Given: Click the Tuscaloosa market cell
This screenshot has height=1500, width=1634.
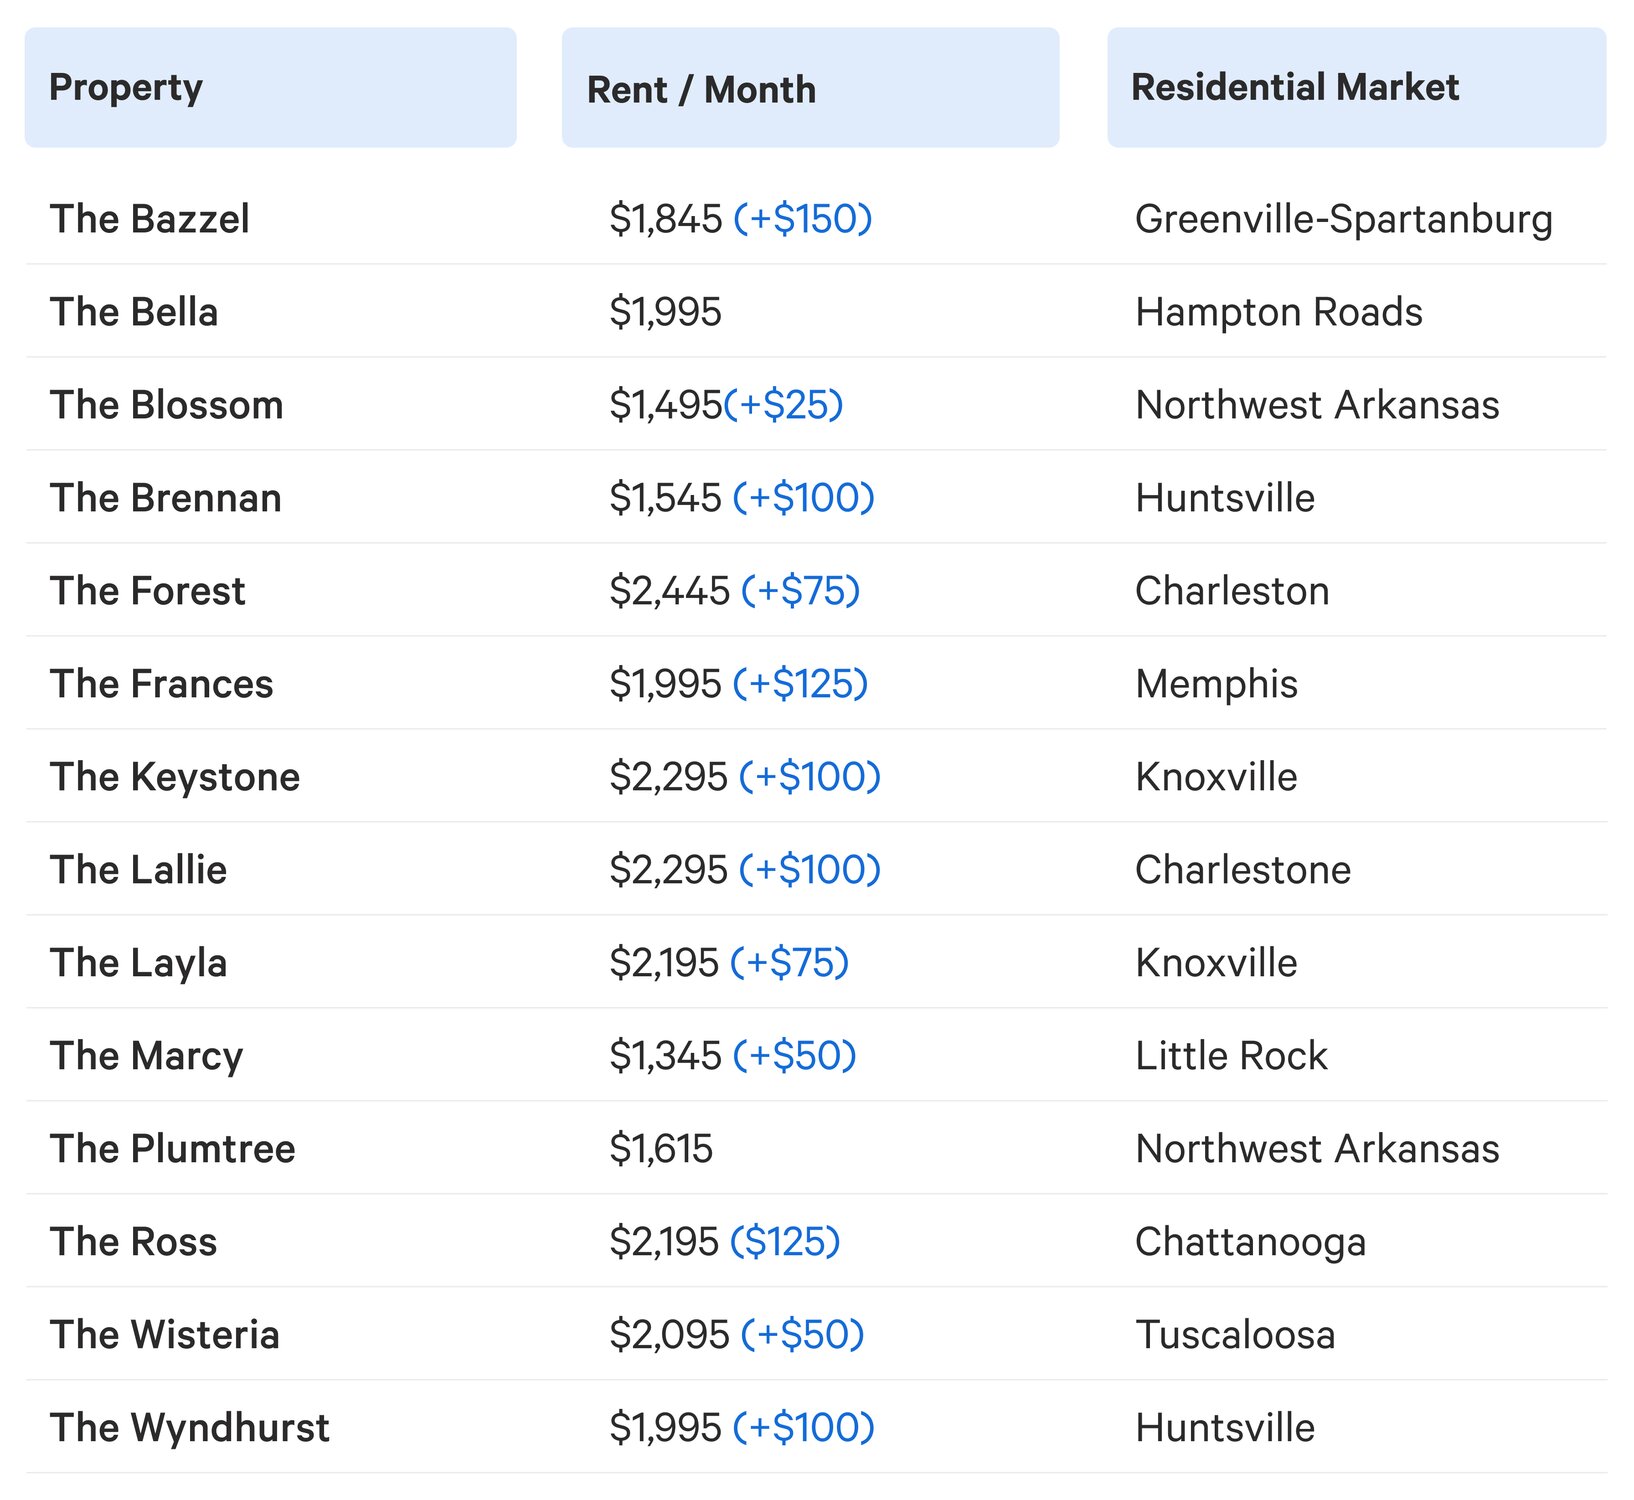Looking at the screenshot, I should (1235, 1335).
